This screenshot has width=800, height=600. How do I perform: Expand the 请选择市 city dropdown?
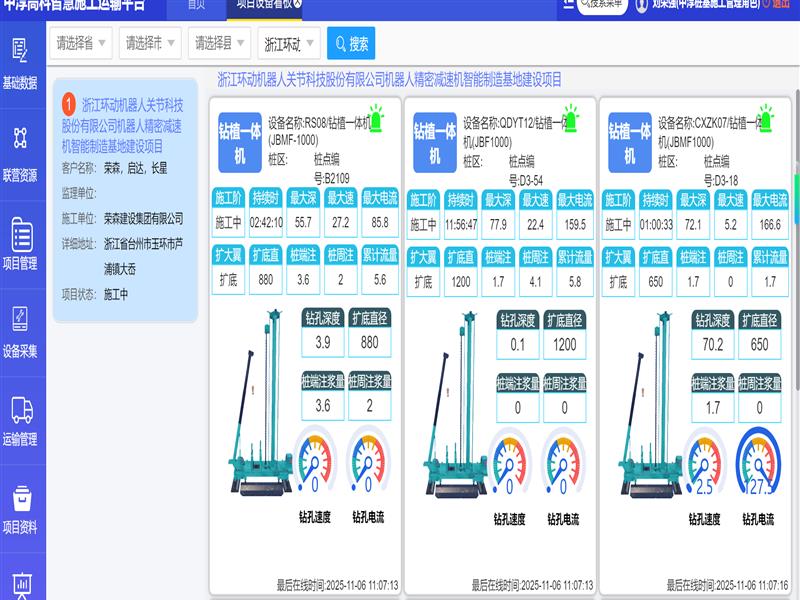(150, 43)
